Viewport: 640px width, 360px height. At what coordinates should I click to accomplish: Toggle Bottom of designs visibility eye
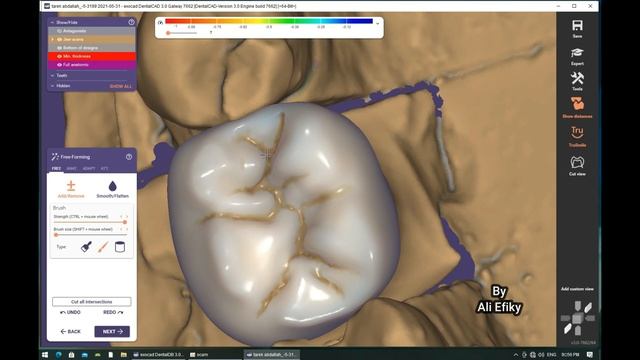tap(59, 48)
